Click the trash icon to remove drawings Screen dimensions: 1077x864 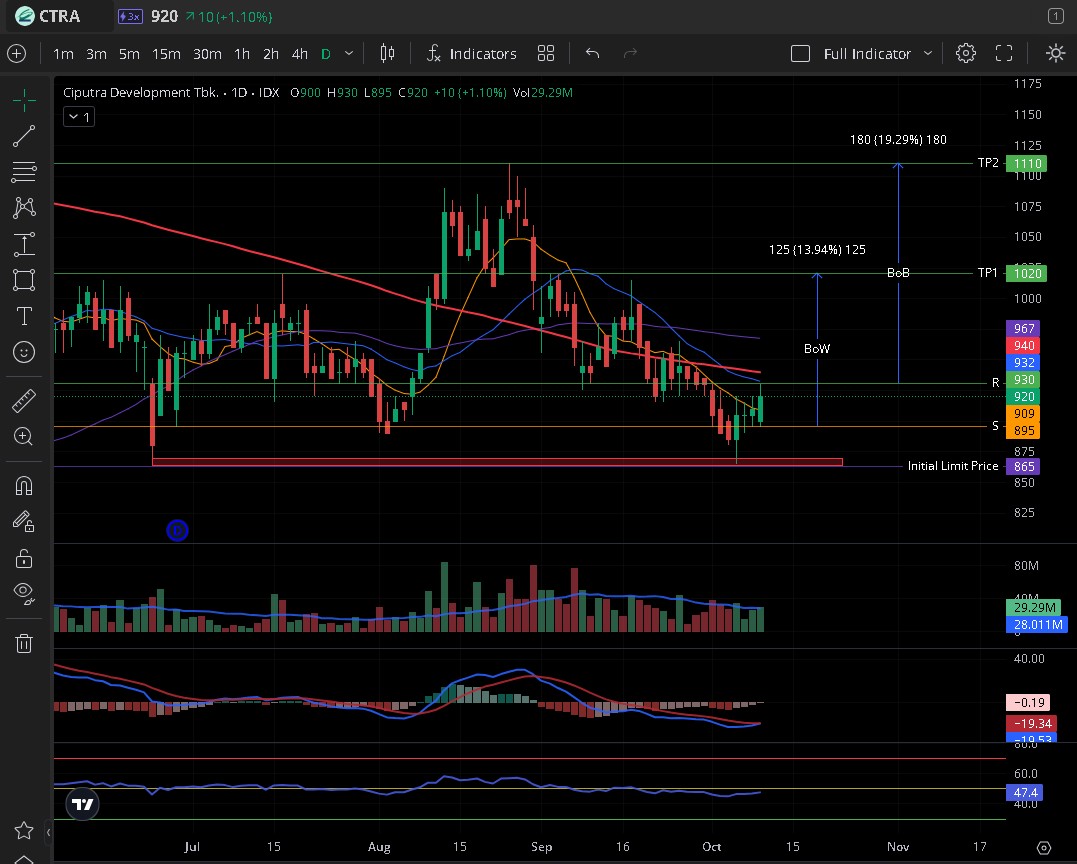click(24, 643)
